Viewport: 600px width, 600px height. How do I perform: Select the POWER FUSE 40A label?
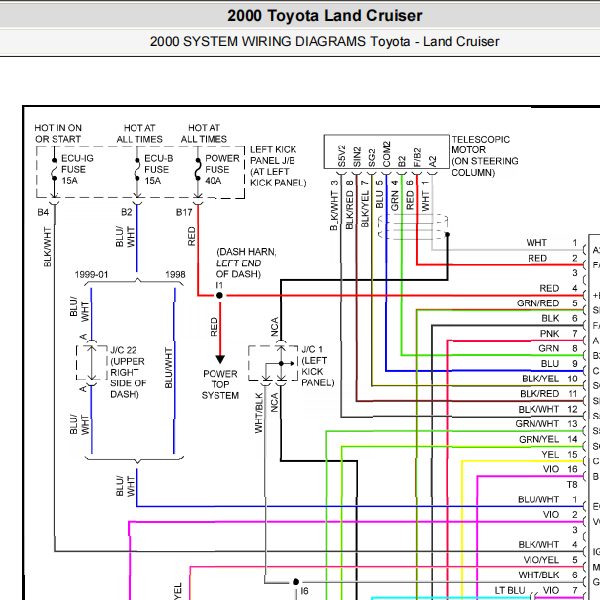(x=222, y=170)
